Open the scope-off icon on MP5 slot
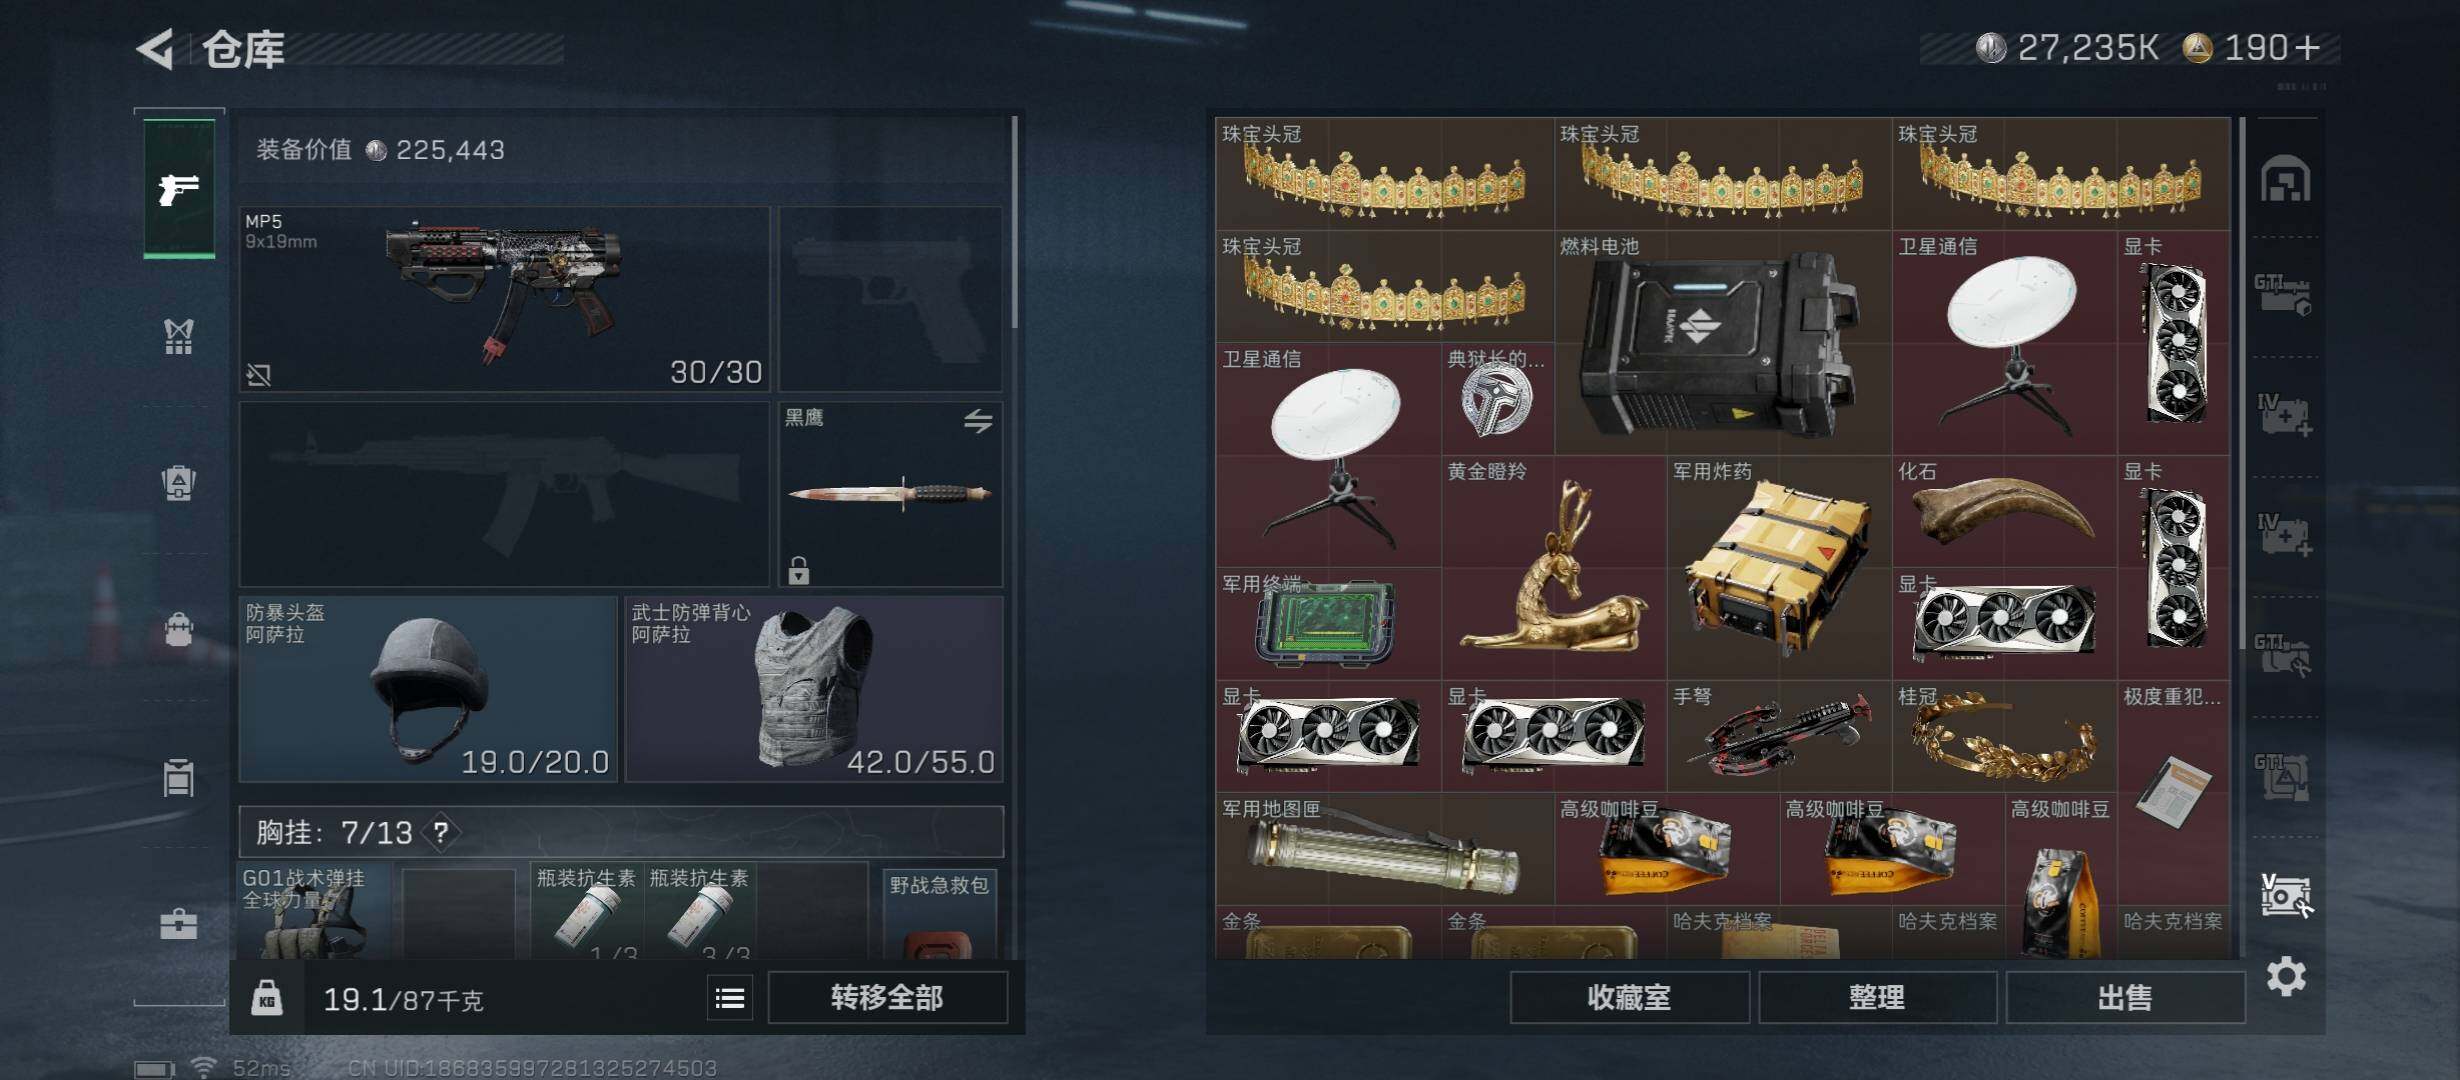The height and width of the screenshot is (1080, 2460). point(258,375)
